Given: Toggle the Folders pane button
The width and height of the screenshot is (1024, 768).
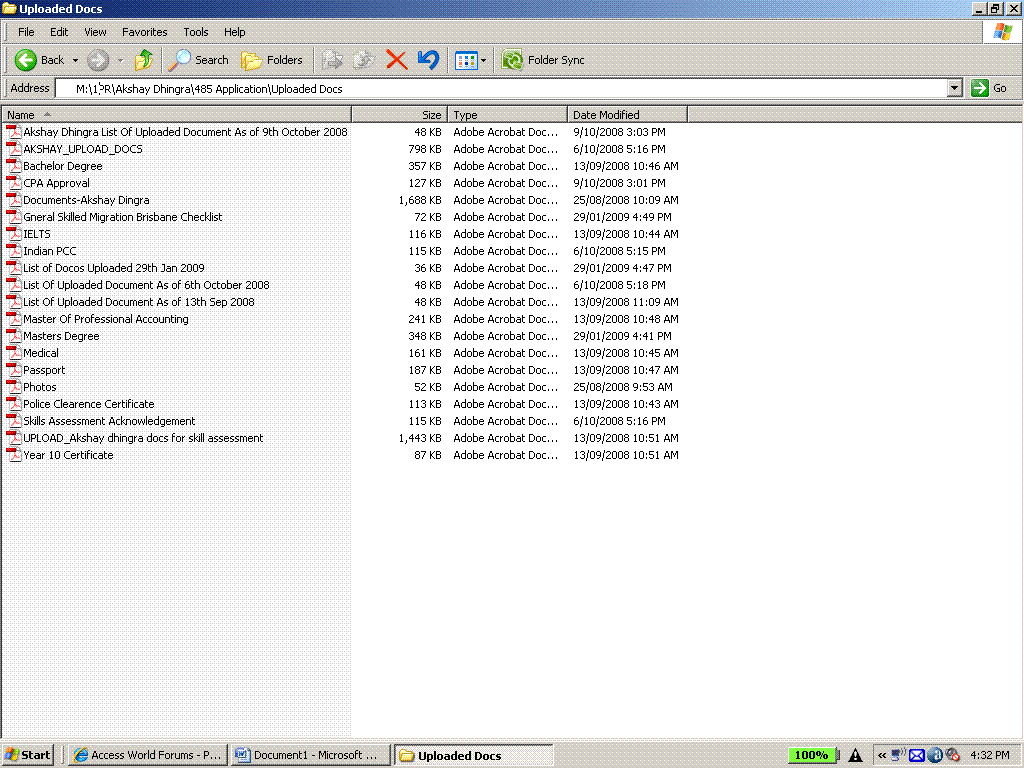Looking at the screenshot, I should point(272,60).
